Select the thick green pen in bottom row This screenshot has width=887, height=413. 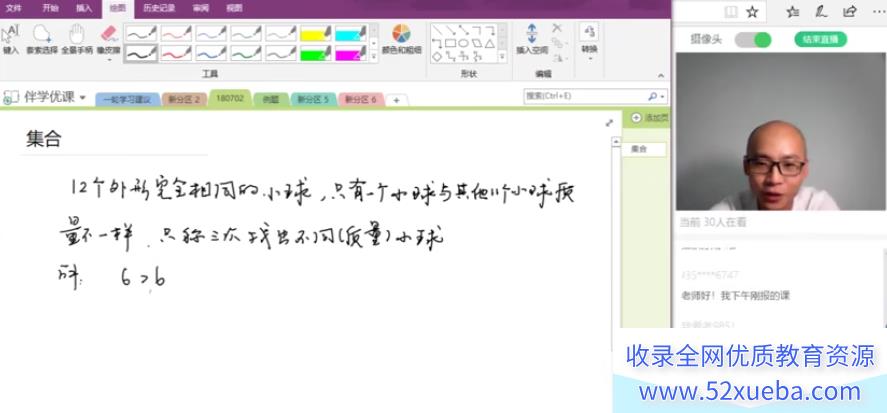coord(246,53)
